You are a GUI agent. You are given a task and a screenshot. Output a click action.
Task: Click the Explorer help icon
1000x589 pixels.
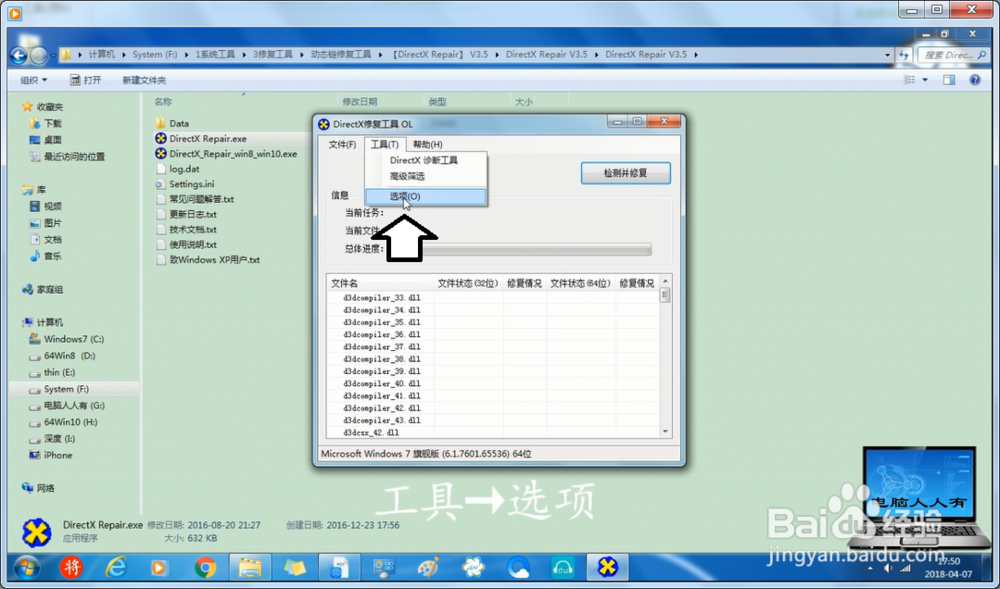coord(974,80)
